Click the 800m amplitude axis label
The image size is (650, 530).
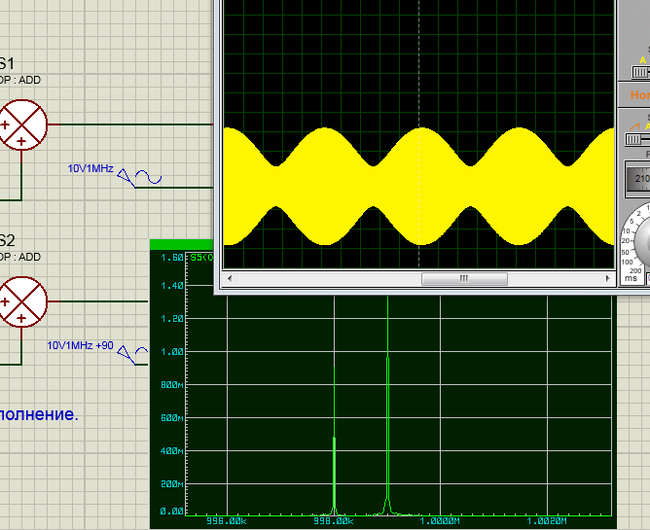tap(172, 385)
